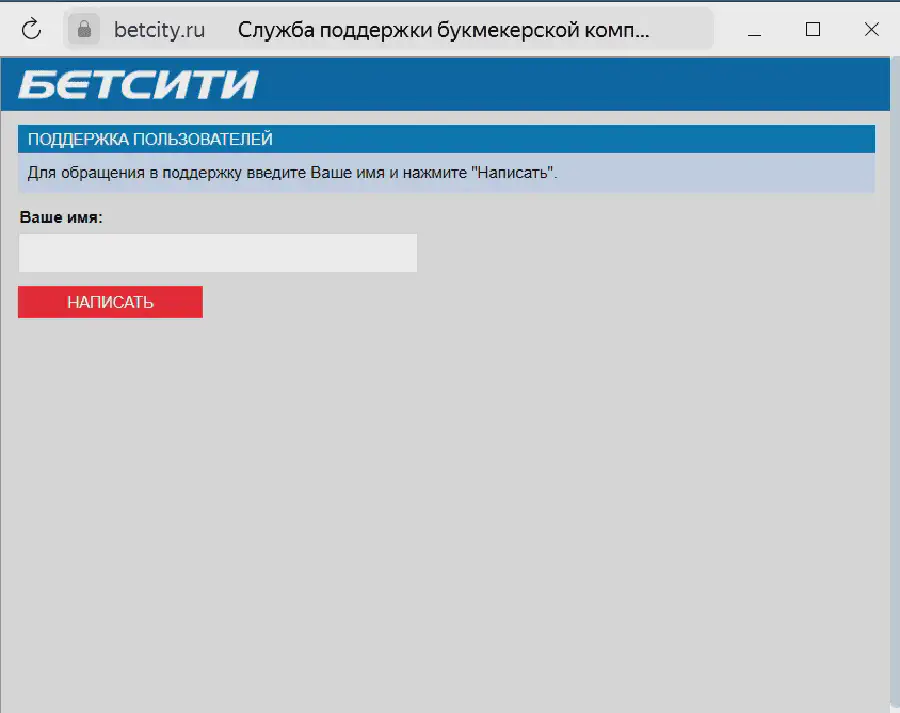Click the Поддержка пользователей header
Viewport: 900px width, 713px height.
tap(150, 139)
